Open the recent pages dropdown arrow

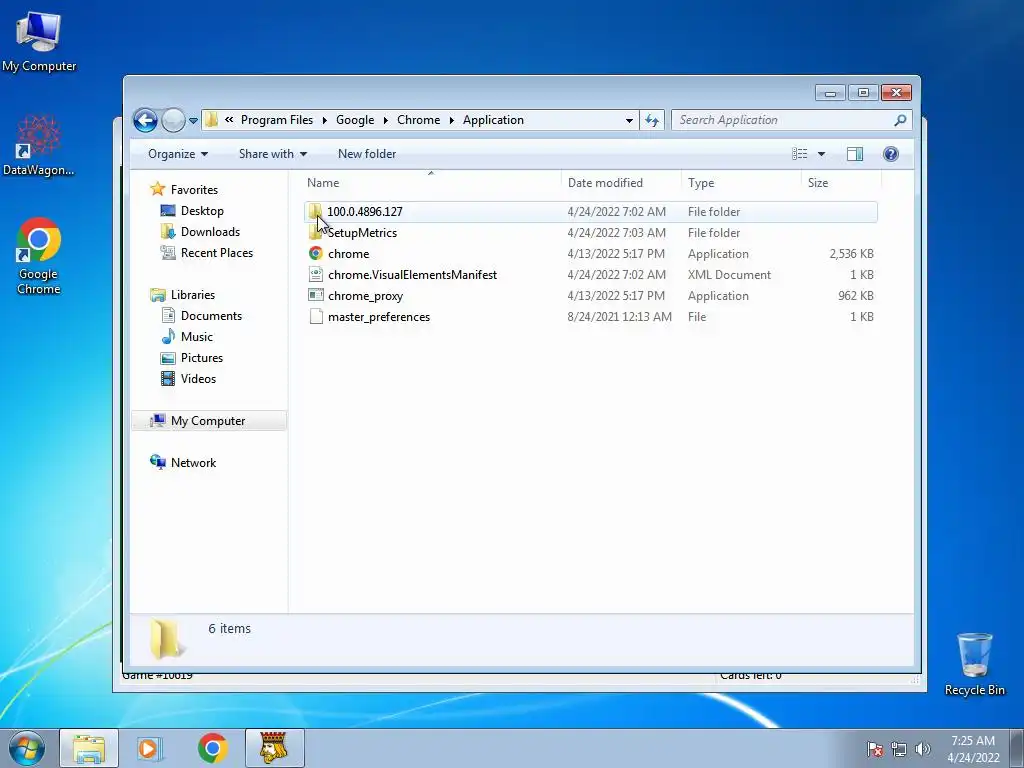[193, 121]
